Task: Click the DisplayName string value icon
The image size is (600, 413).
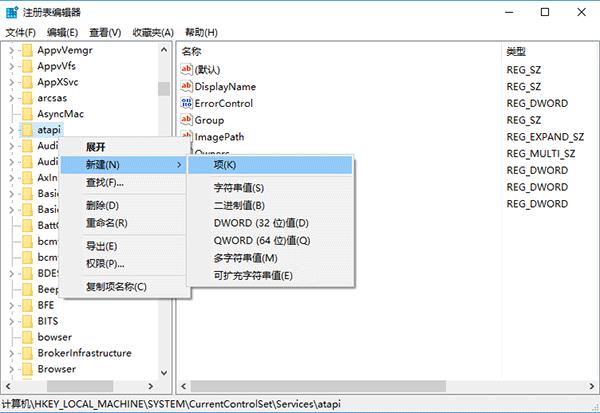Action: [186, 87]
